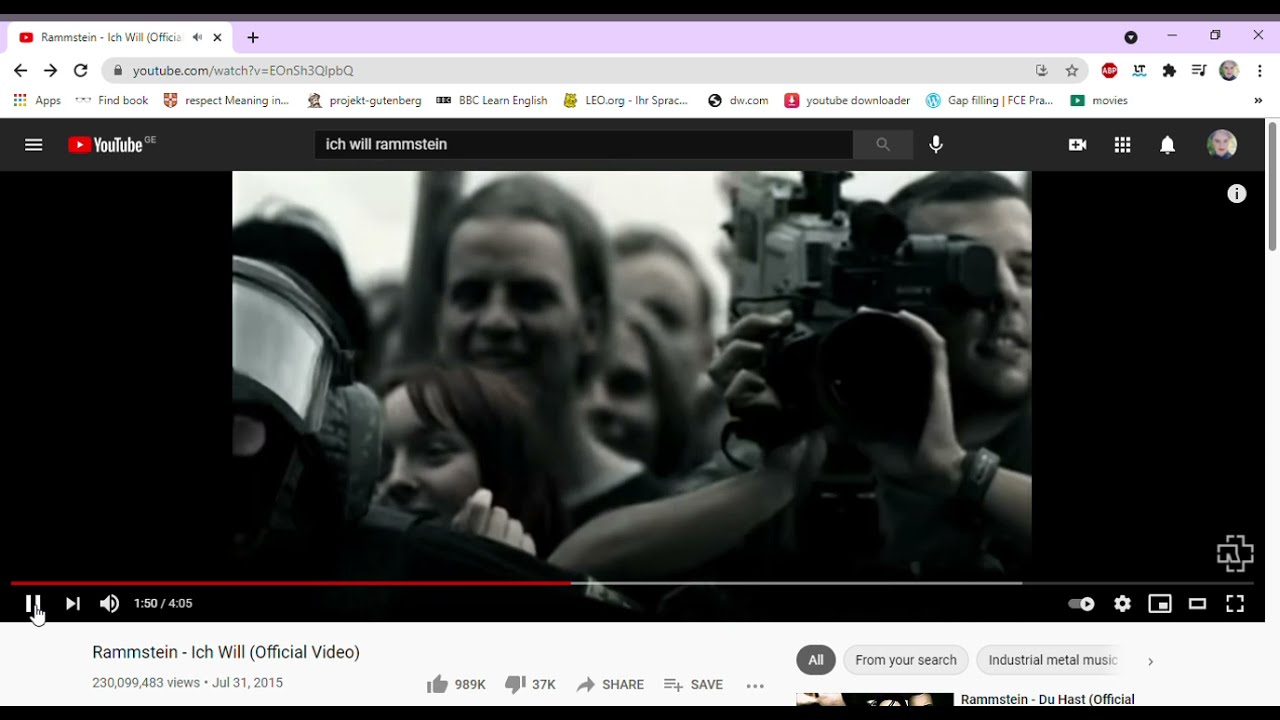Open youtube downloader bookmark
The width and height of the screenshot is (1280, 720).
(847, 100)
